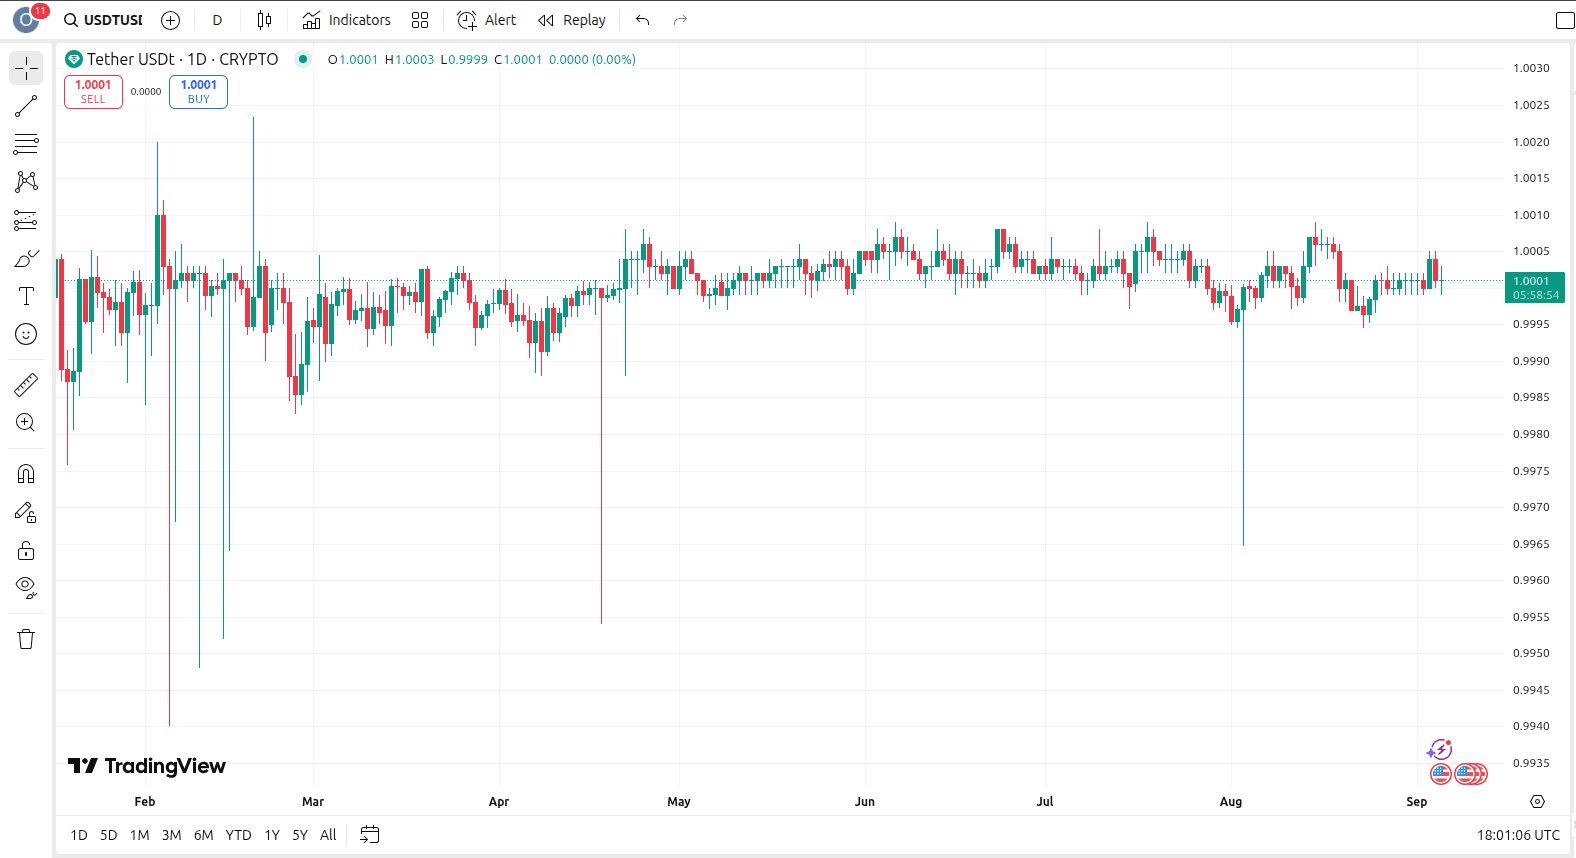Image resolution: width=1576 pixels, height=858 pixels.
Task: Redo the chart action
Action: (680, 20)
